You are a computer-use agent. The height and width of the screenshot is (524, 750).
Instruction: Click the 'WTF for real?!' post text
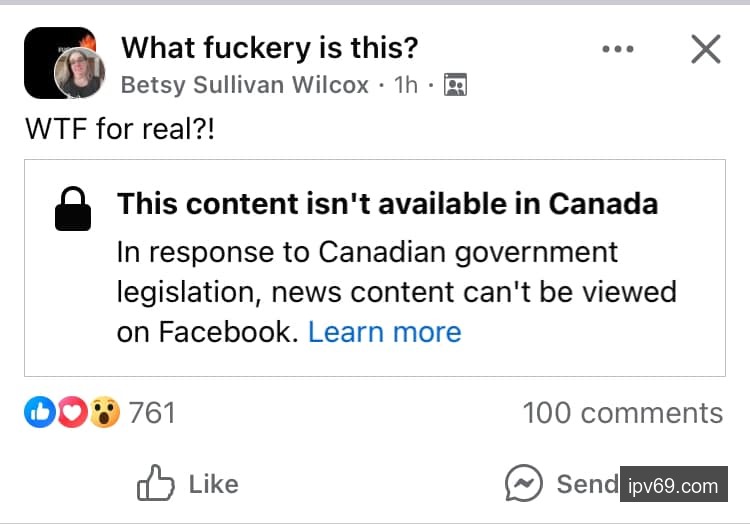coord(119,131)
